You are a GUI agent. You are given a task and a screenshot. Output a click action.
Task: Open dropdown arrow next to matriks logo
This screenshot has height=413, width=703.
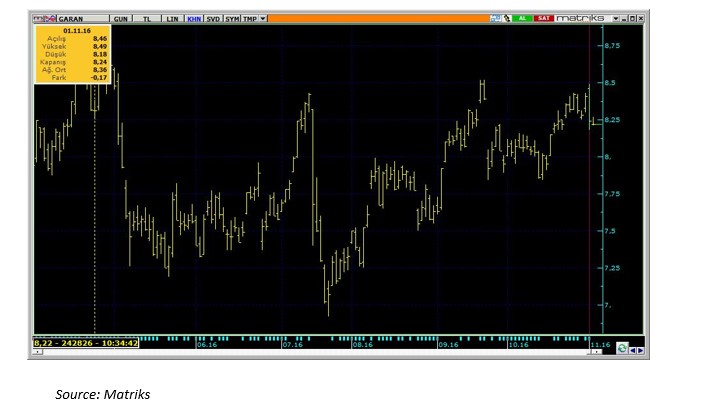(616, 18)
